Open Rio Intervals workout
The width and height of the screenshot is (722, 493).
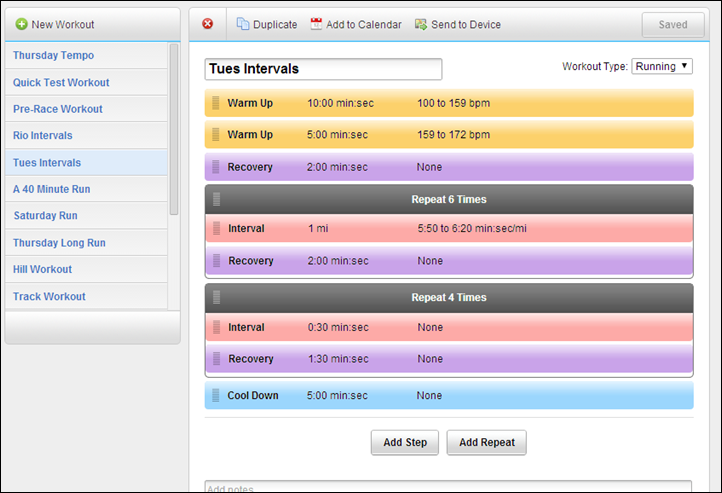[86, 135]
